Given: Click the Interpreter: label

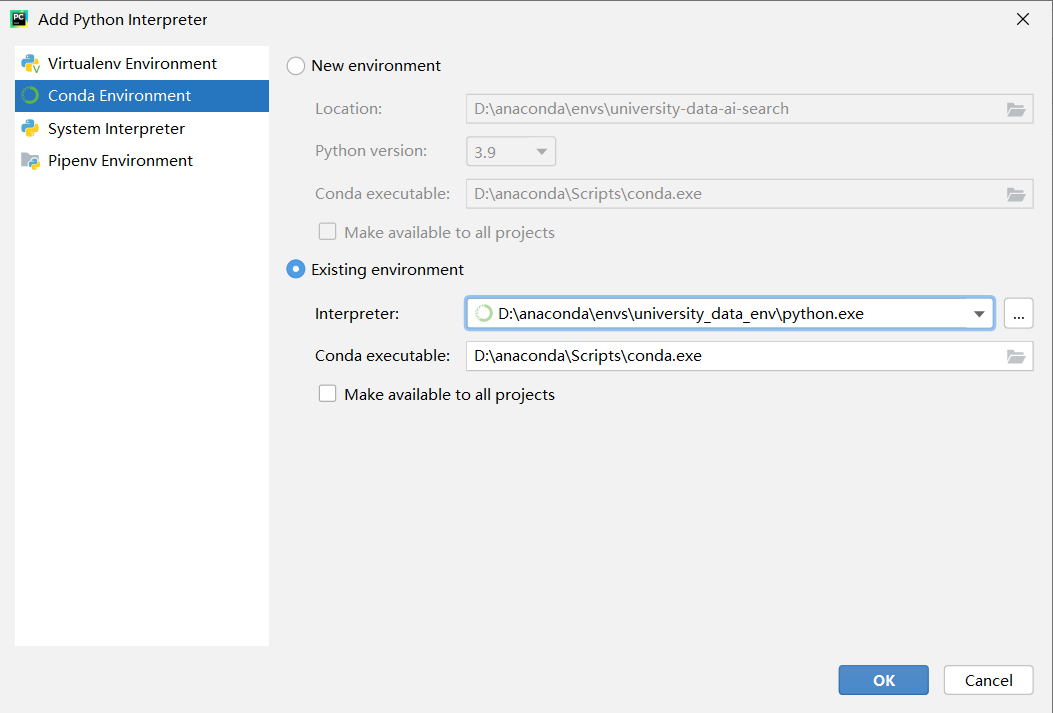Looking at the screenshot, I should [x=357, y=314].
